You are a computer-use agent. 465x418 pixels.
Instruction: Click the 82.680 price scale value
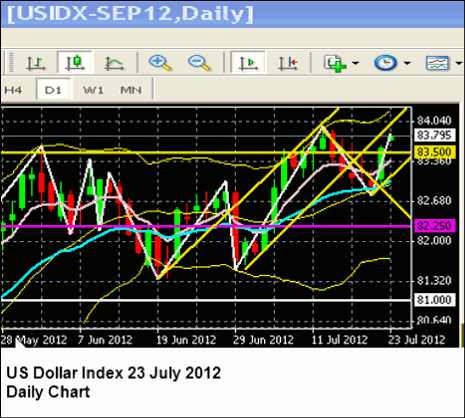click(x=434, y=201)
